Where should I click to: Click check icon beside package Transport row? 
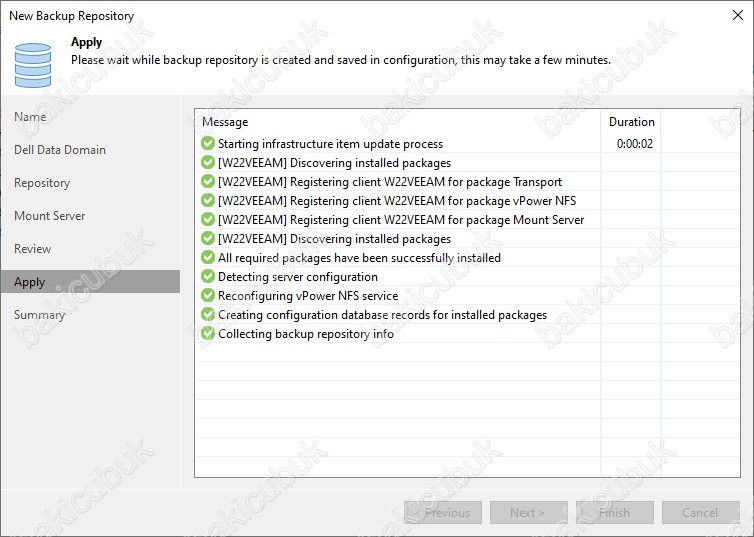[x=208, y=181]
